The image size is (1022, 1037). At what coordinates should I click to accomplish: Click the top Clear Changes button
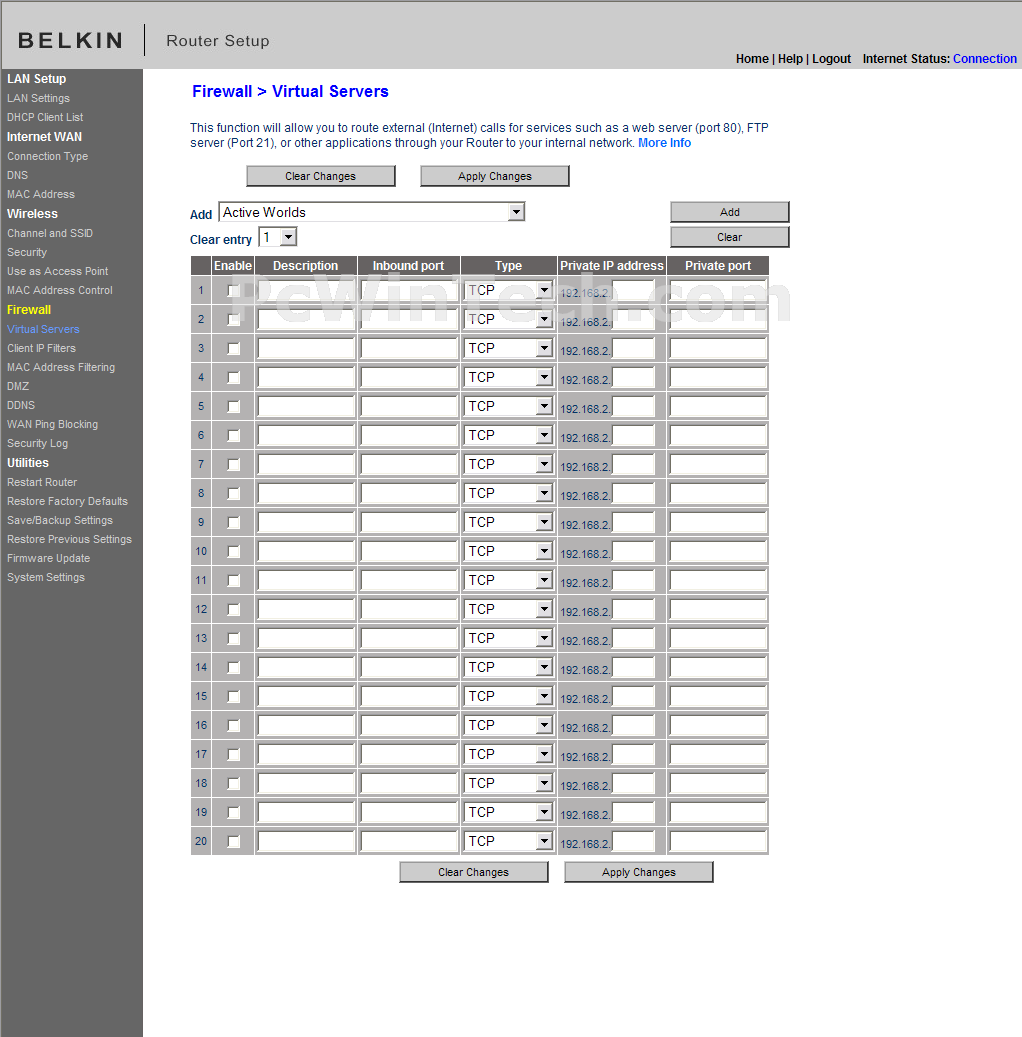(x=321, y=177)
